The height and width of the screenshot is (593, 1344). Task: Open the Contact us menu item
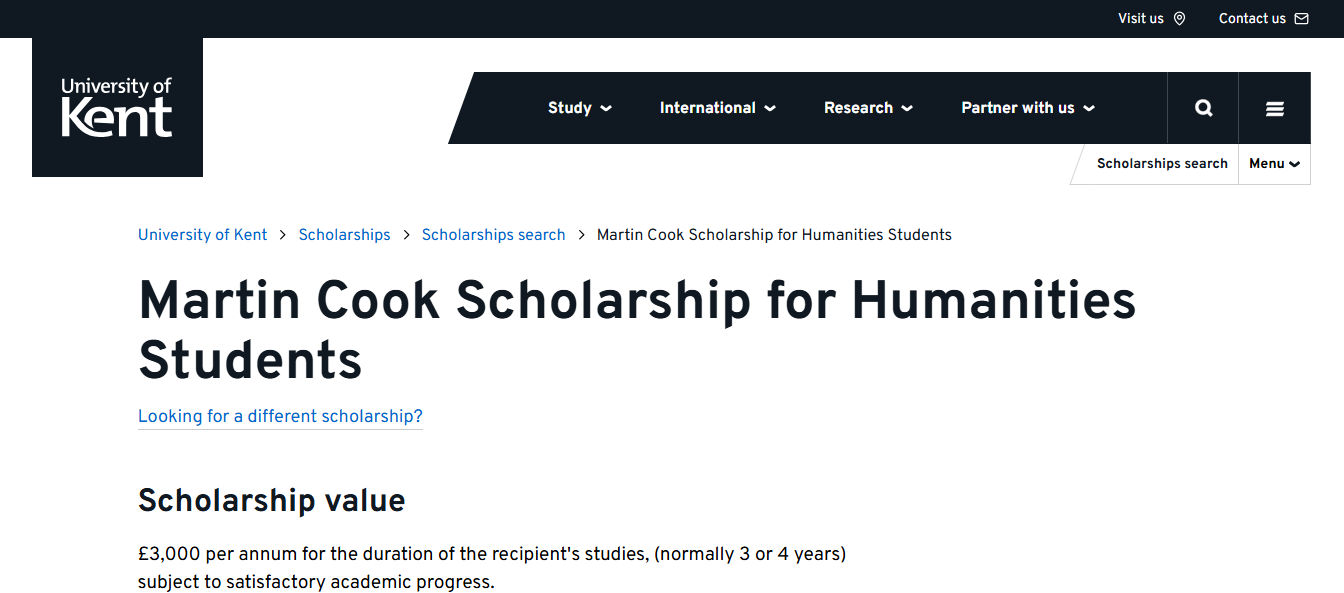tap(1252, 18)
